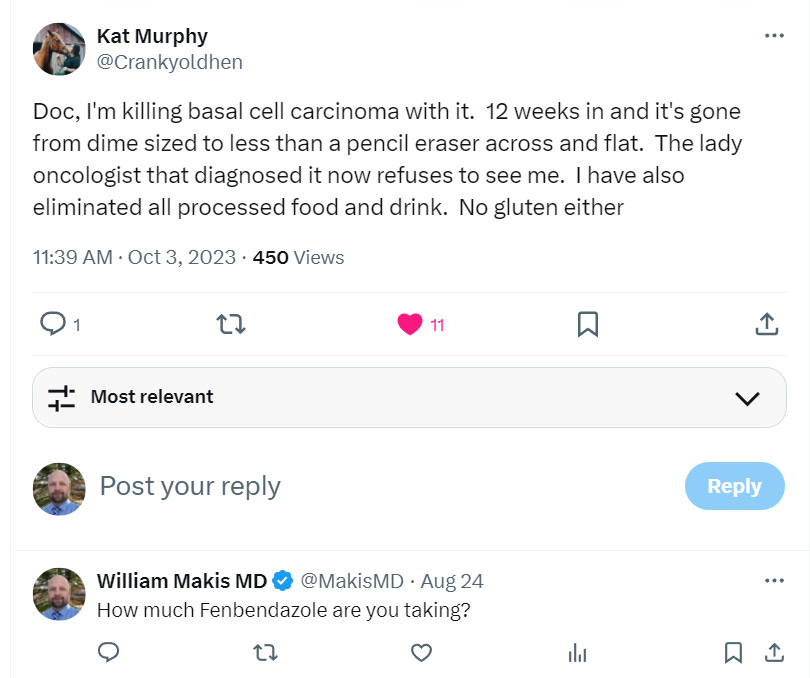Viewport: 810px width, 678px height.
Task: Reply to William Makis's Fenbendazole comment
Action: 109,653
